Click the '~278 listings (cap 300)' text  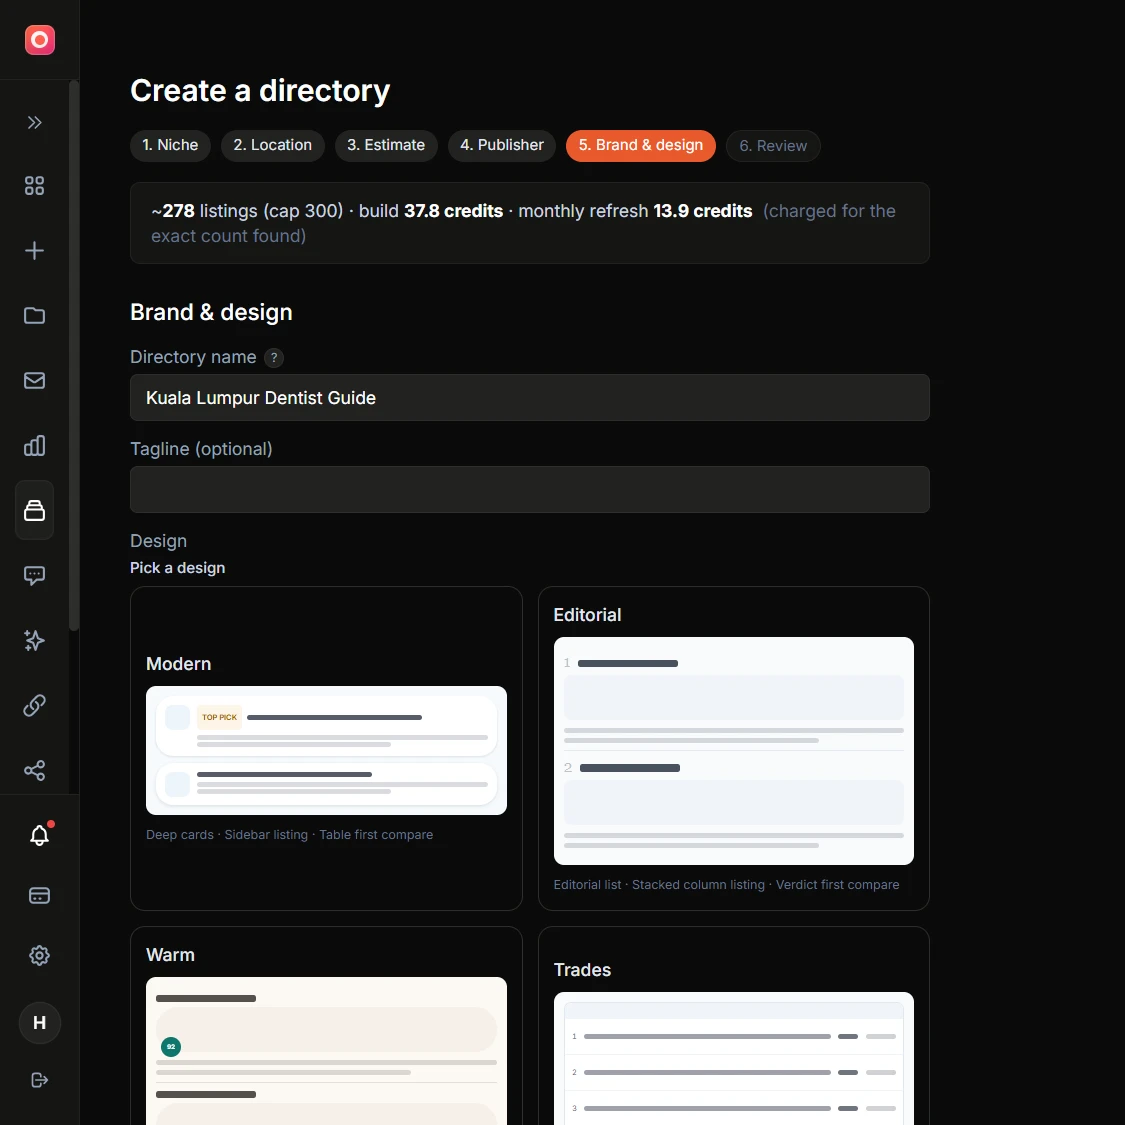click(x=247, y=211)
